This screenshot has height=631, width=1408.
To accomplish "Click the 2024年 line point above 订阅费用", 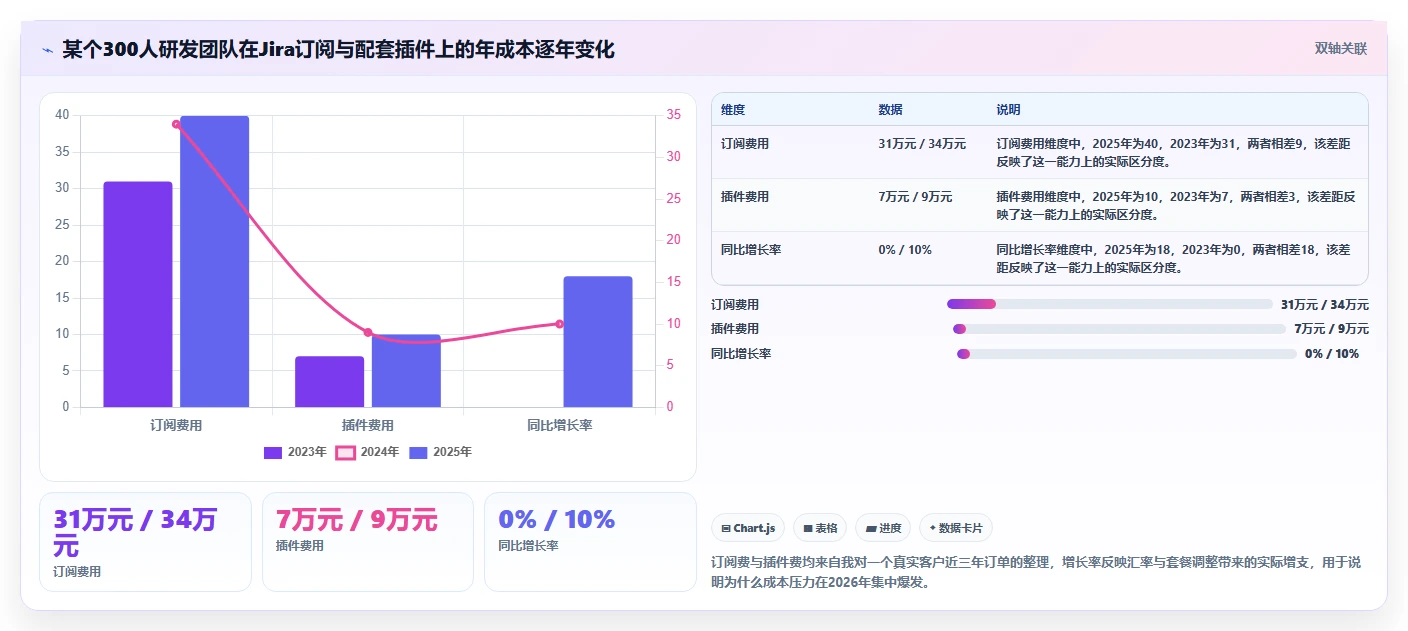I will point(176,124).
